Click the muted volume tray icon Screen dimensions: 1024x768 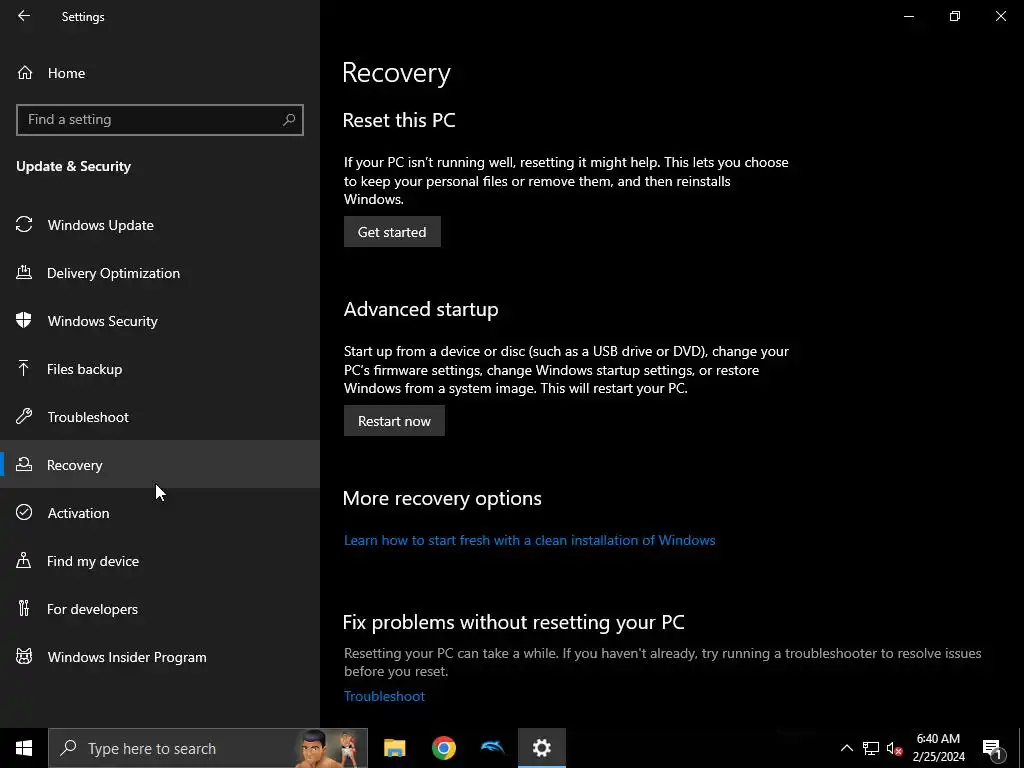pos(894,748)
